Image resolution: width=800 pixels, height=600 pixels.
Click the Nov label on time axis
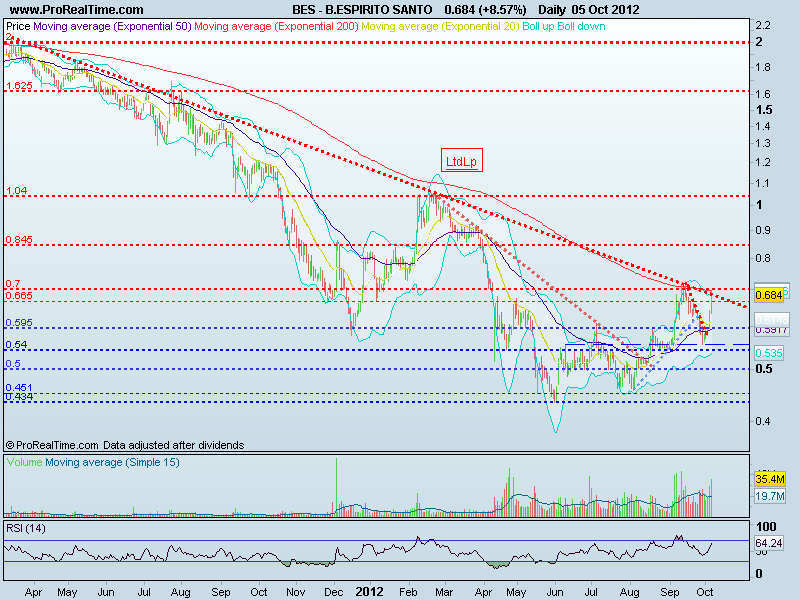pos(295,592)
